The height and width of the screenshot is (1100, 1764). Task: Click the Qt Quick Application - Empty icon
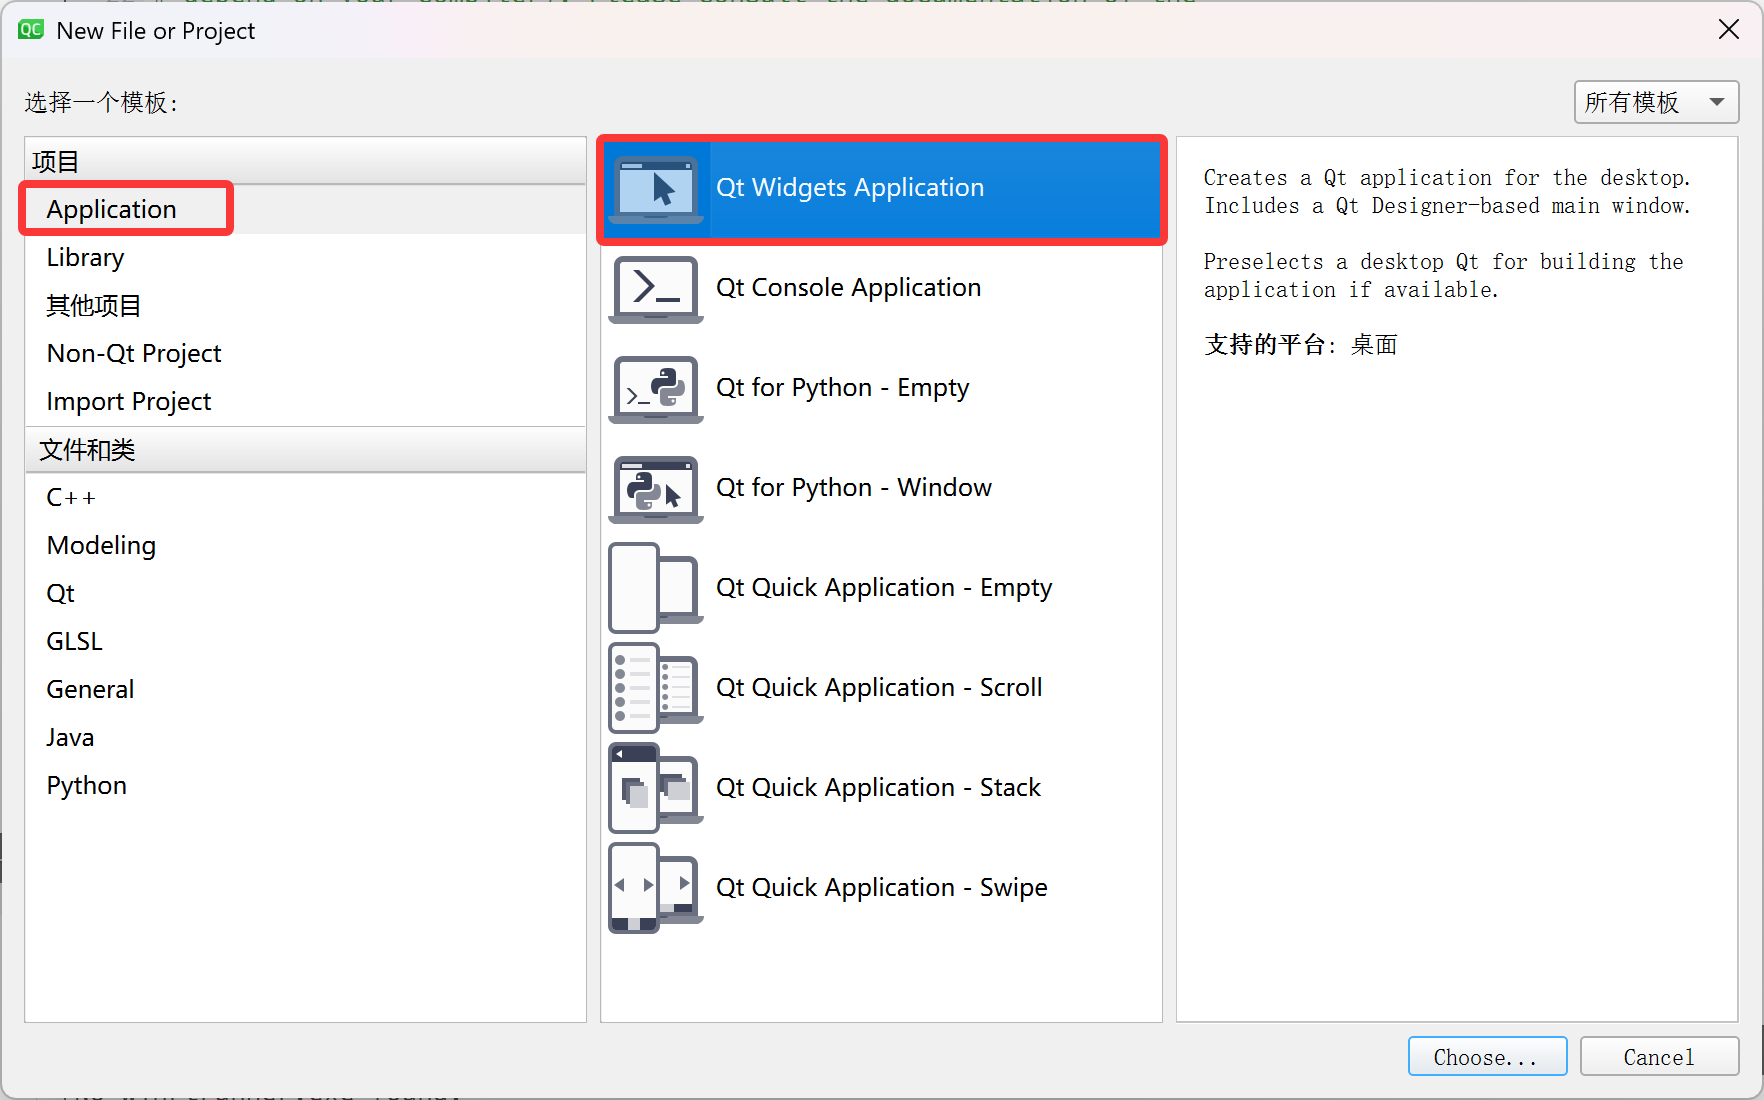tap(656, 588)
